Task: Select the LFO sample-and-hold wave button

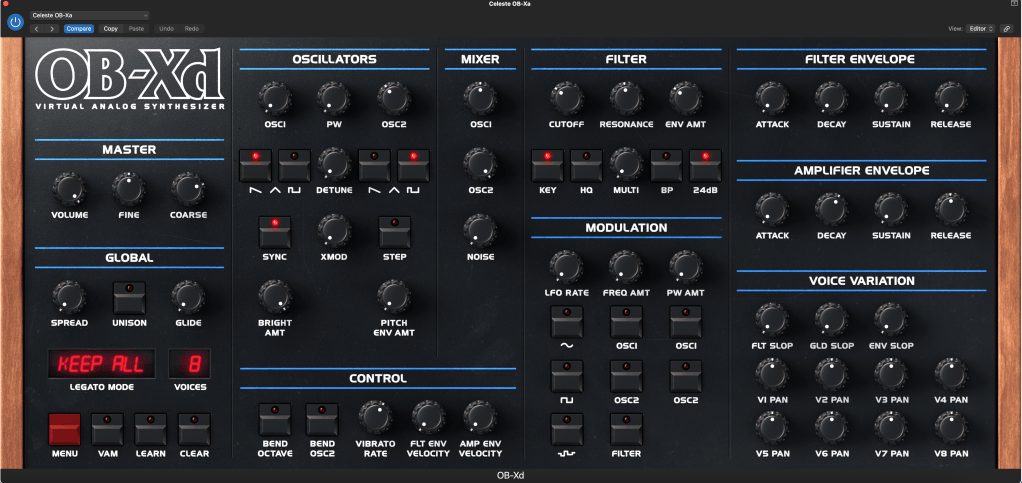Action: click(x=565, y=432)
